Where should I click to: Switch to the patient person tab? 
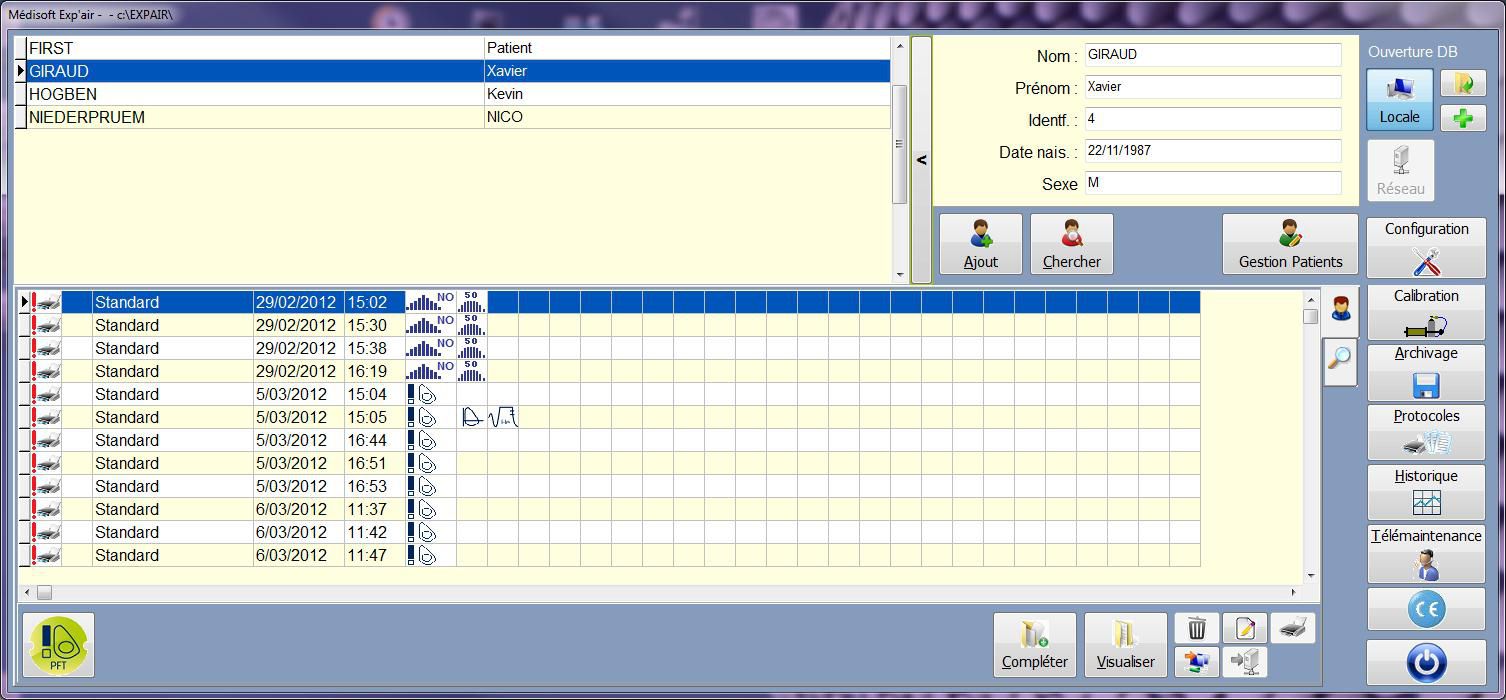1340,308
